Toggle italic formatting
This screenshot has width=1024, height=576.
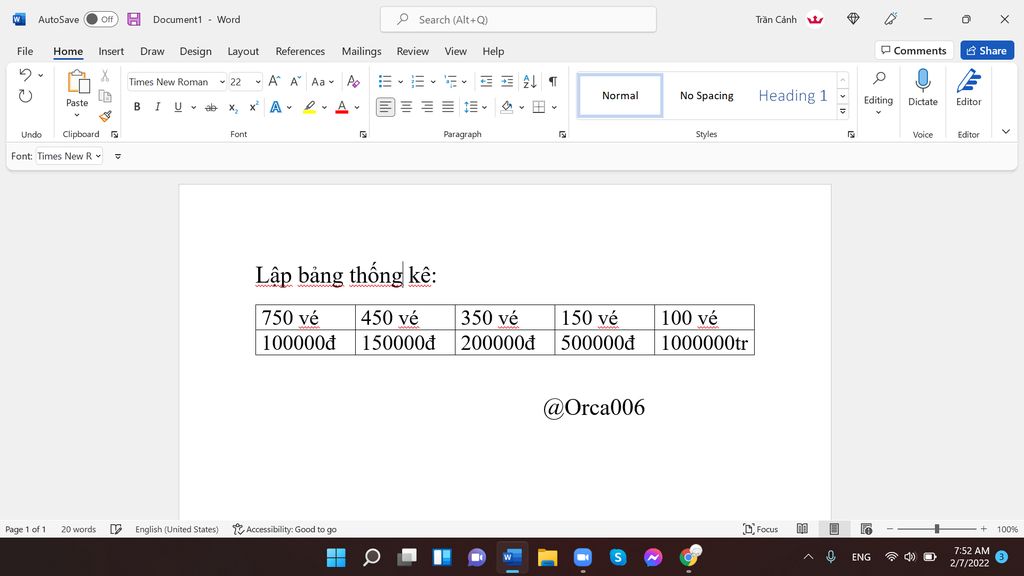(x=157, y=107)
